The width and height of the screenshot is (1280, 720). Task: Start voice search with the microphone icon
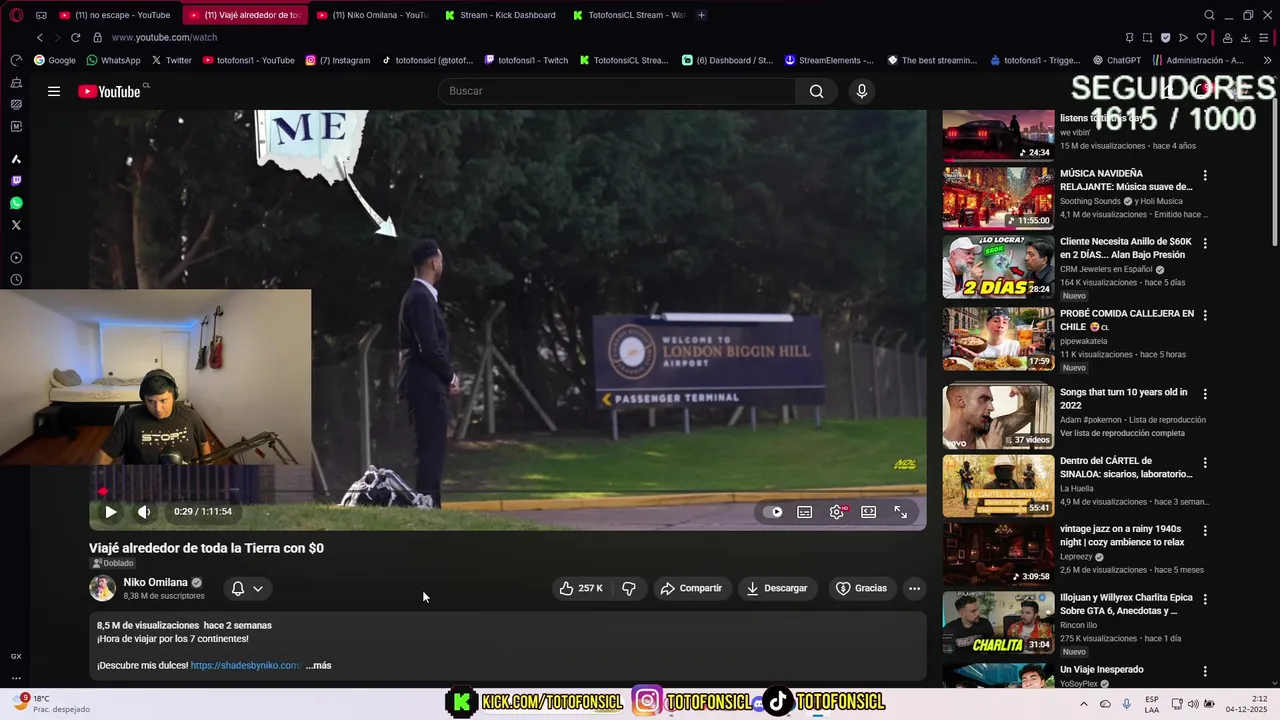[x=862, y=91]
